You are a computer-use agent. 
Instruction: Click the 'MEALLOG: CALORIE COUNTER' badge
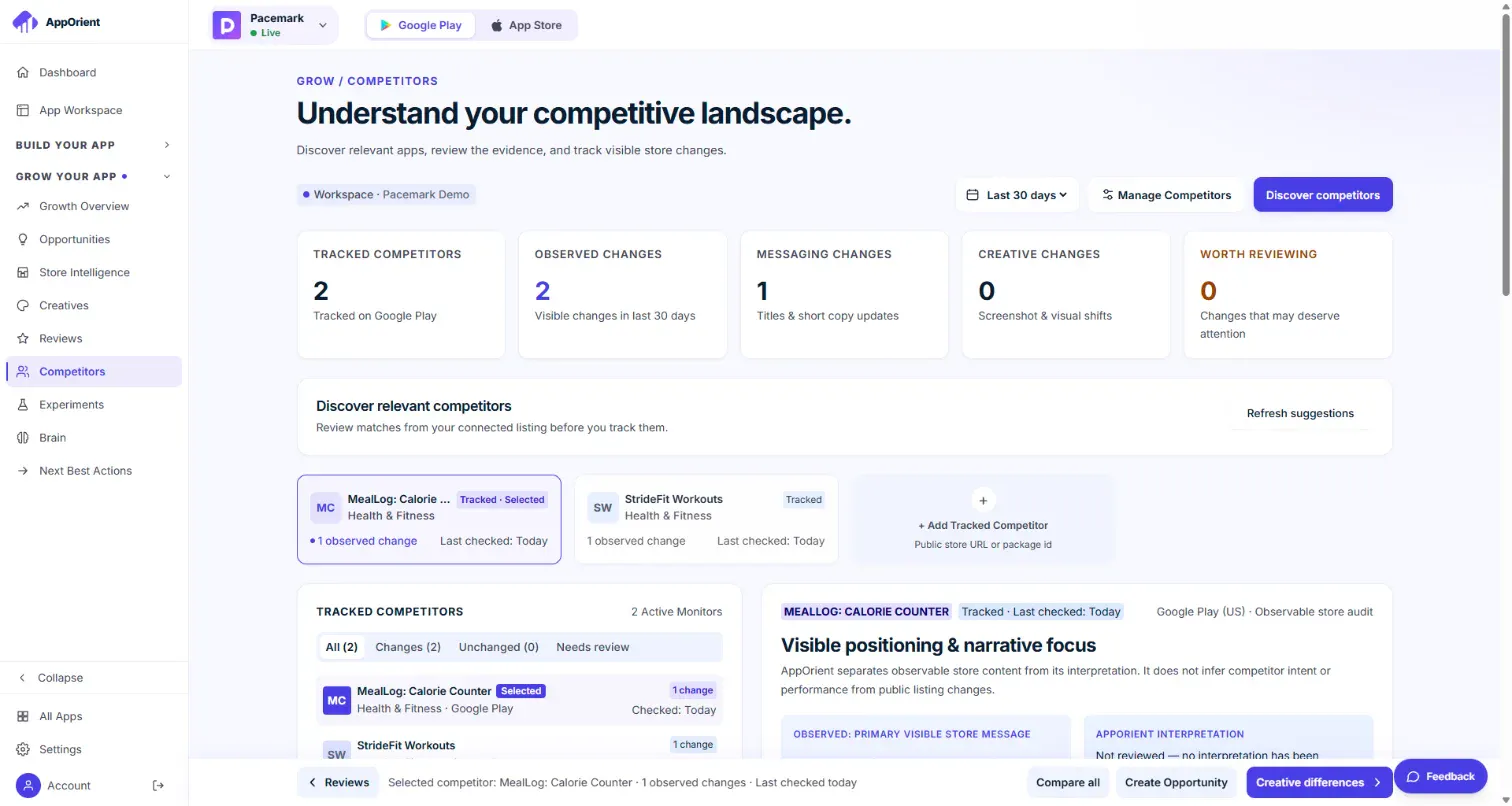[866, 611]
